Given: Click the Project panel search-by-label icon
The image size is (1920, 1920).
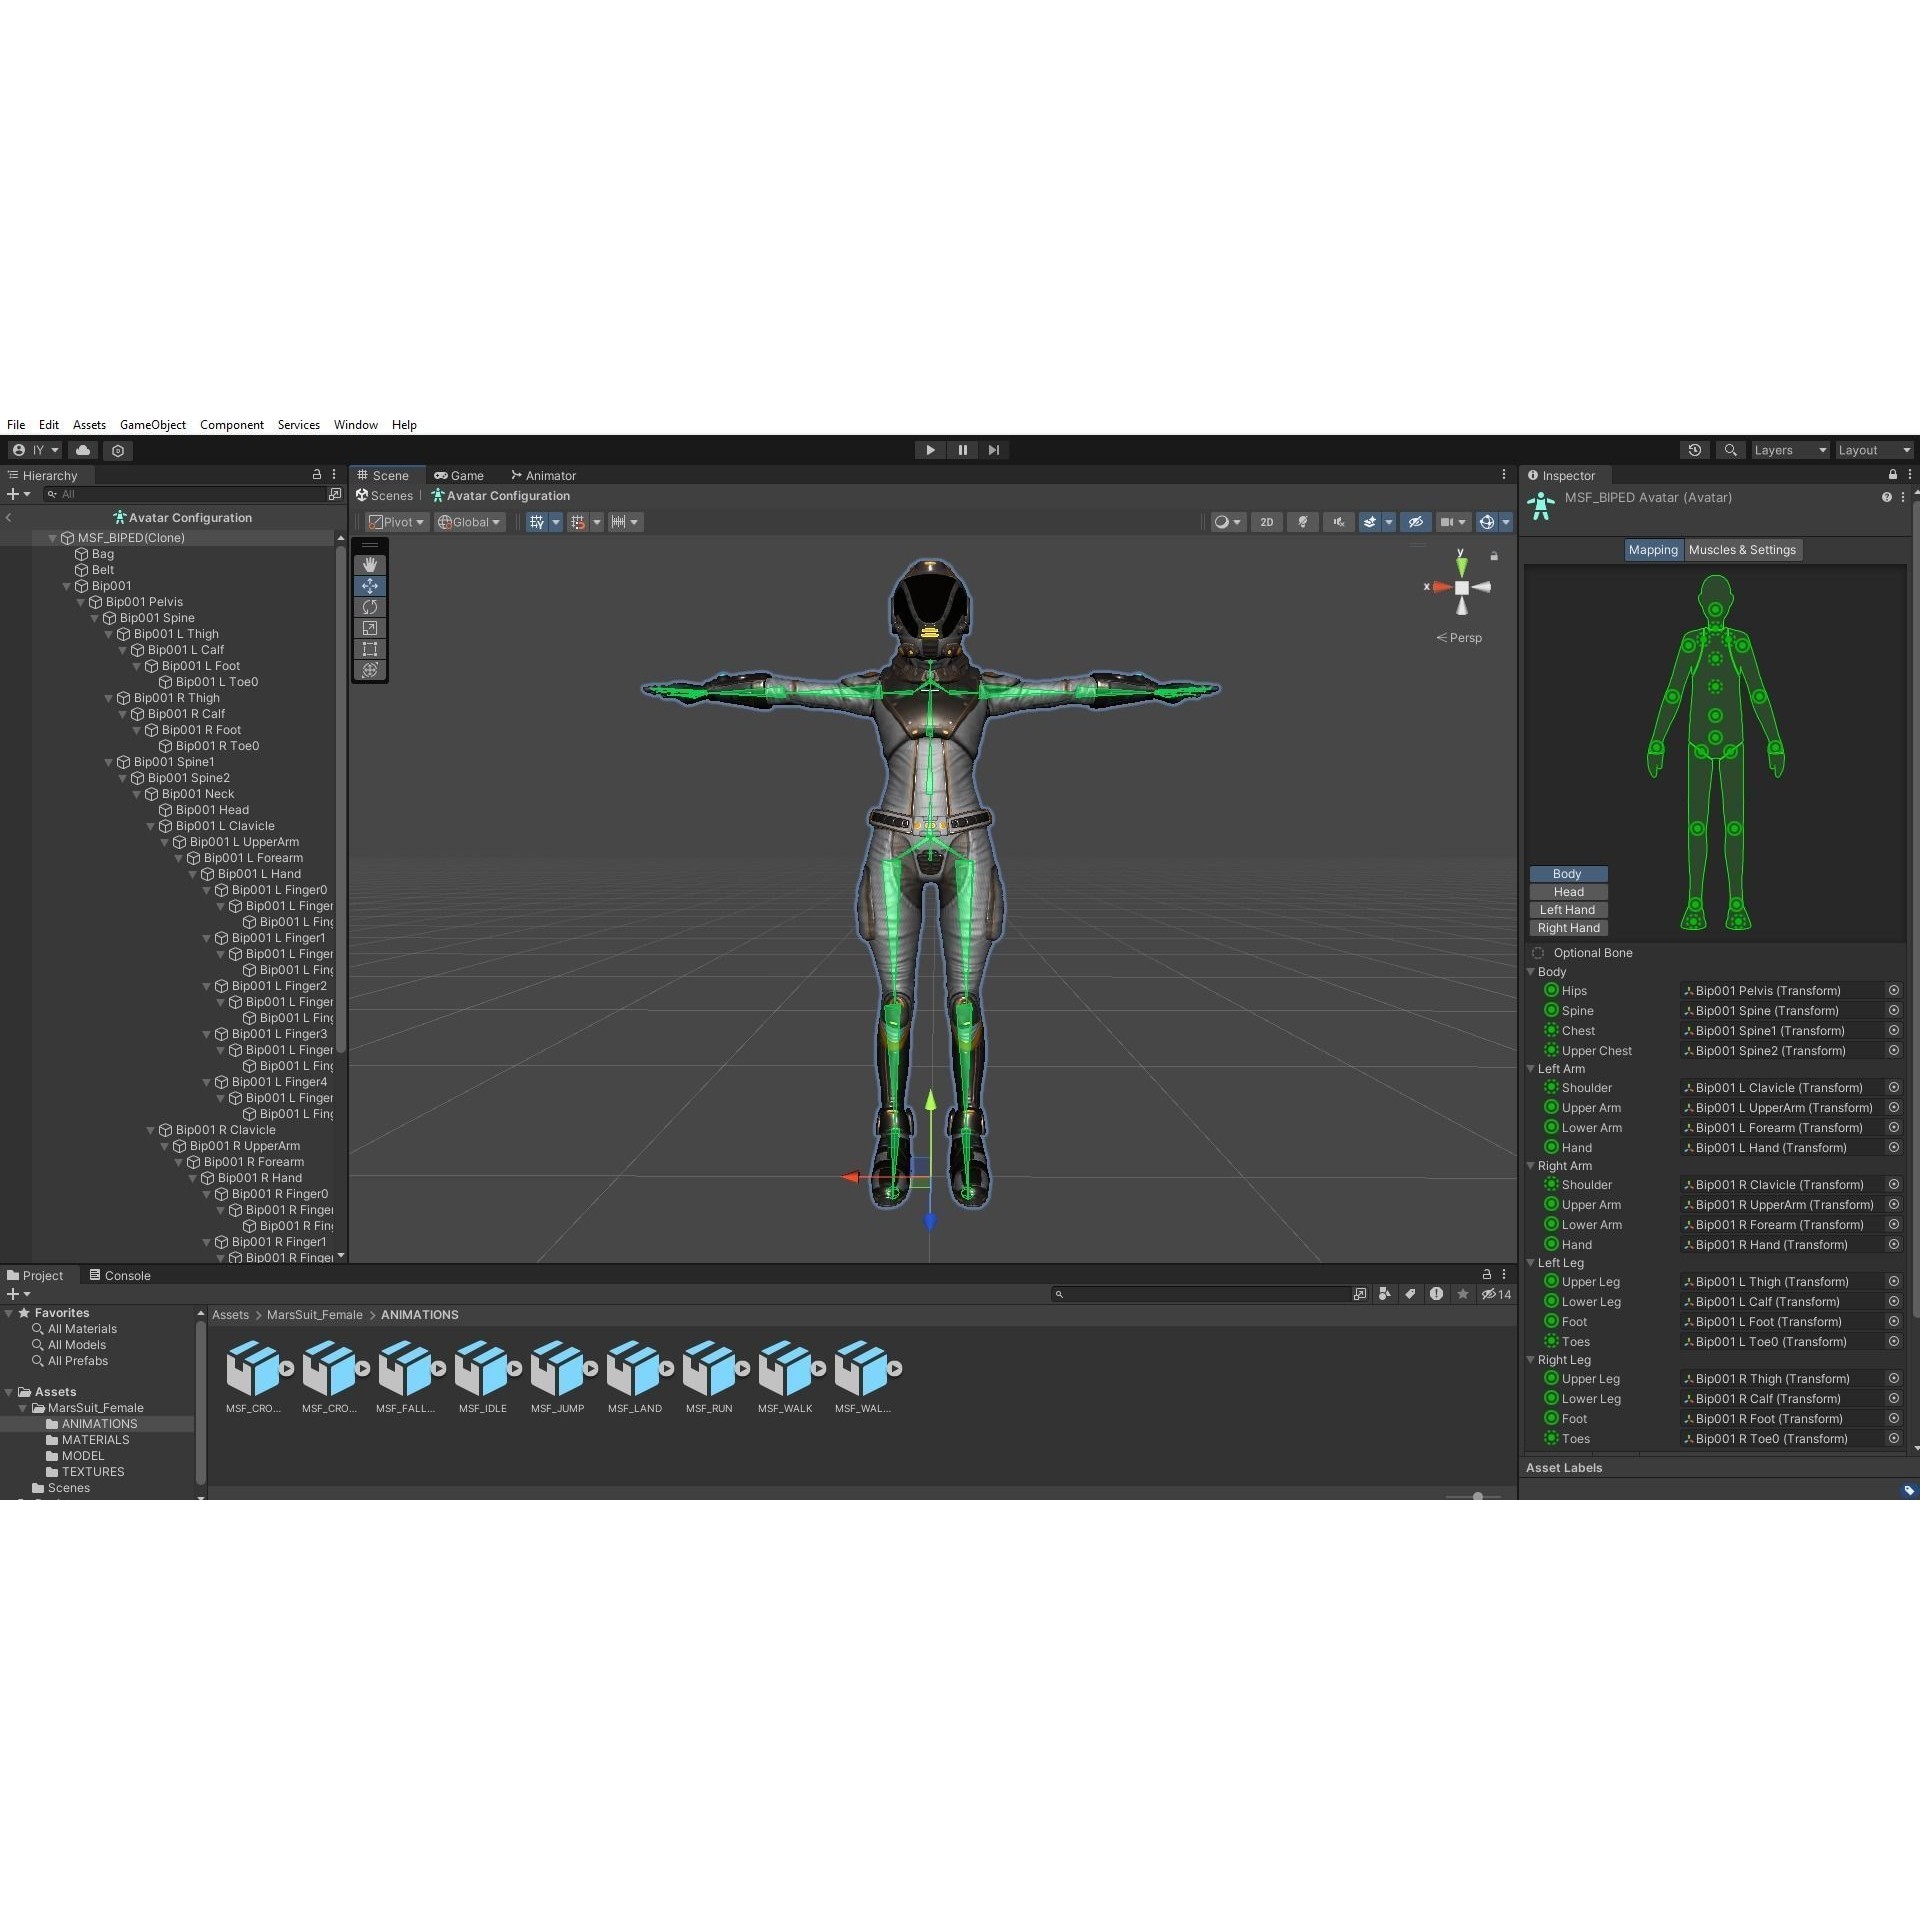Looking at the screenshot, I should [1410, 1294].
